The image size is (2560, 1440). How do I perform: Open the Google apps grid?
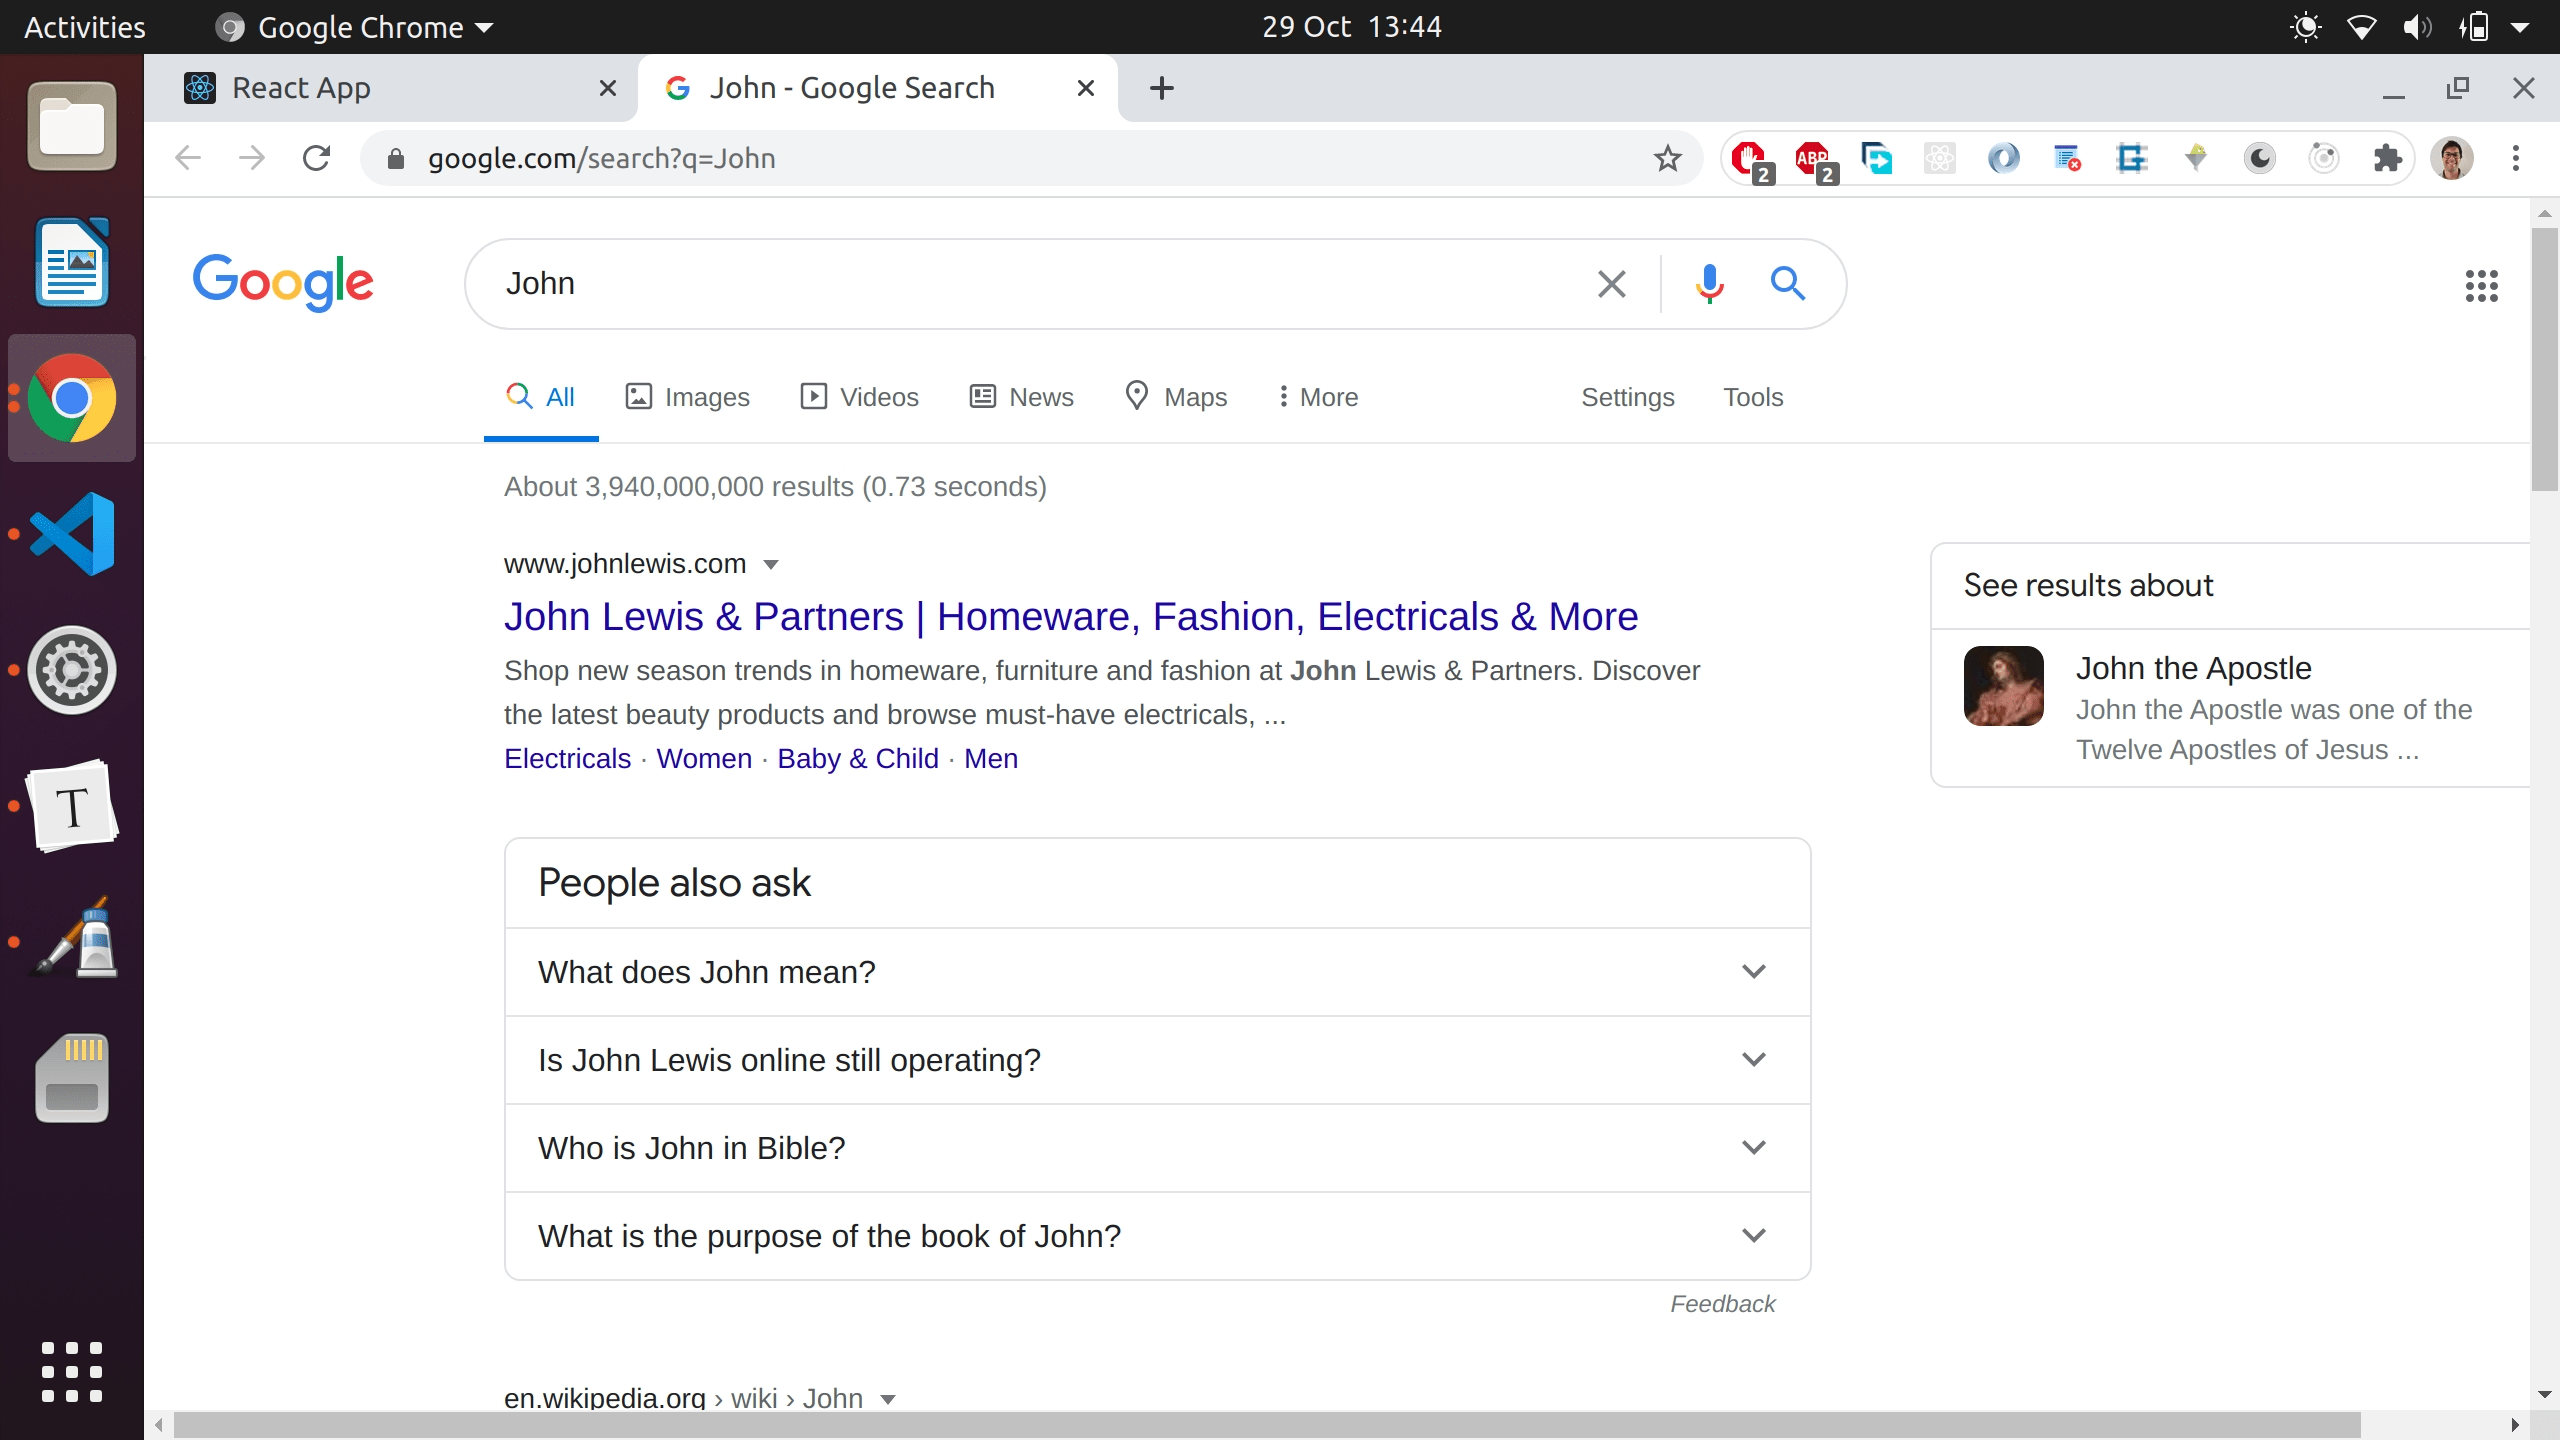[2481, 286]
